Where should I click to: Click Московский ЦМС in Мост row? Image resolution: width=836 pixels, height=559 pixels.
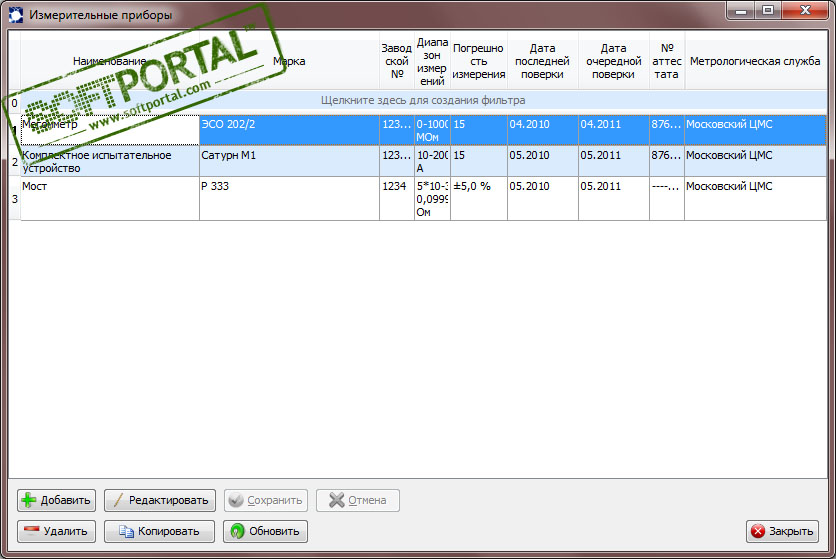point(755,198)
